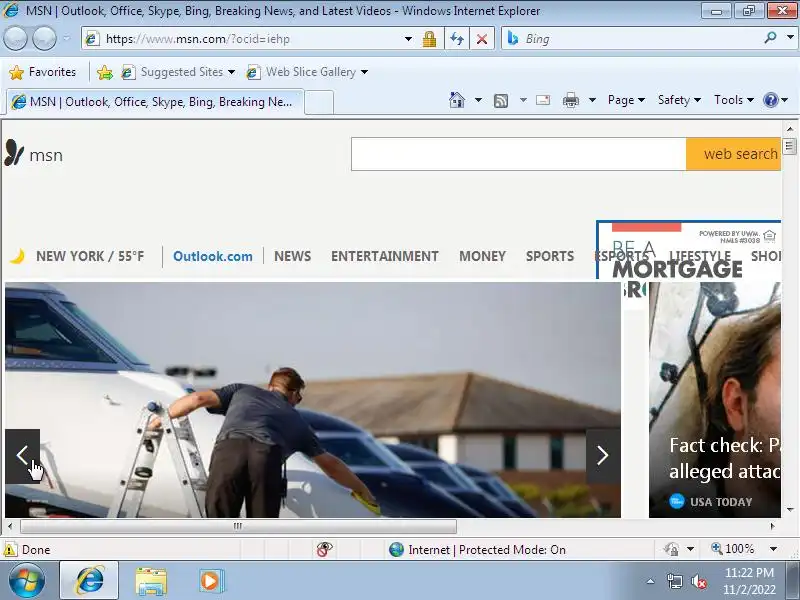
Task: Open a new blank tab
Action: [x=319, y=102]
